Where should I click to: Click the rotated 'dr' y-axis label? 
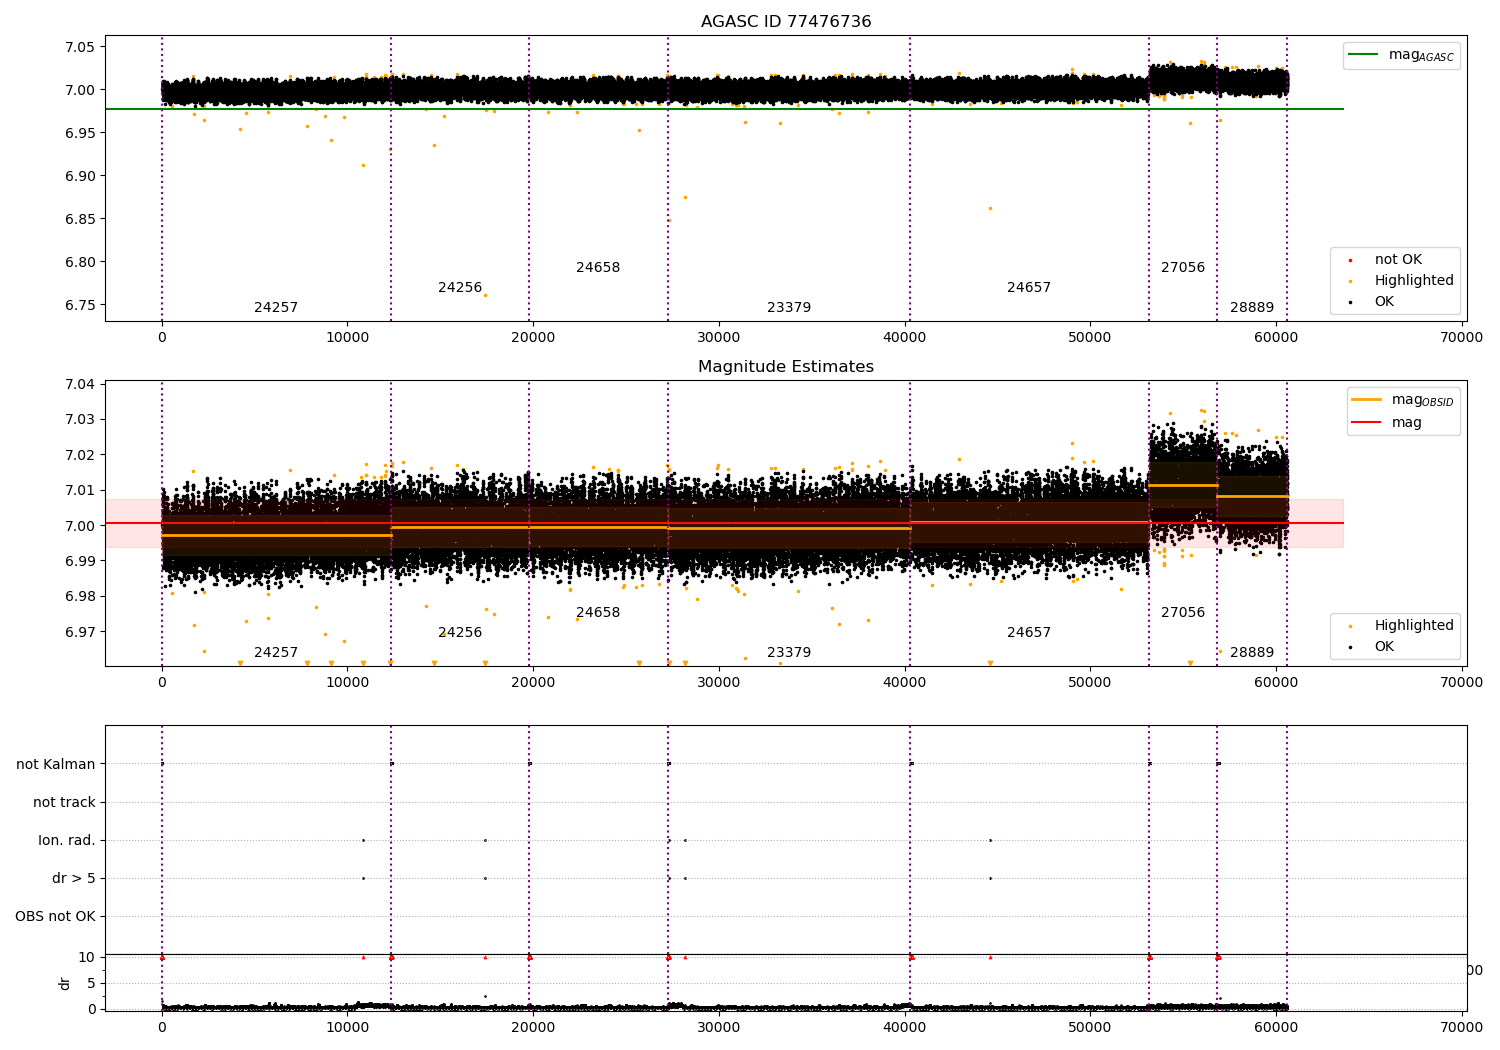(65, 983)
